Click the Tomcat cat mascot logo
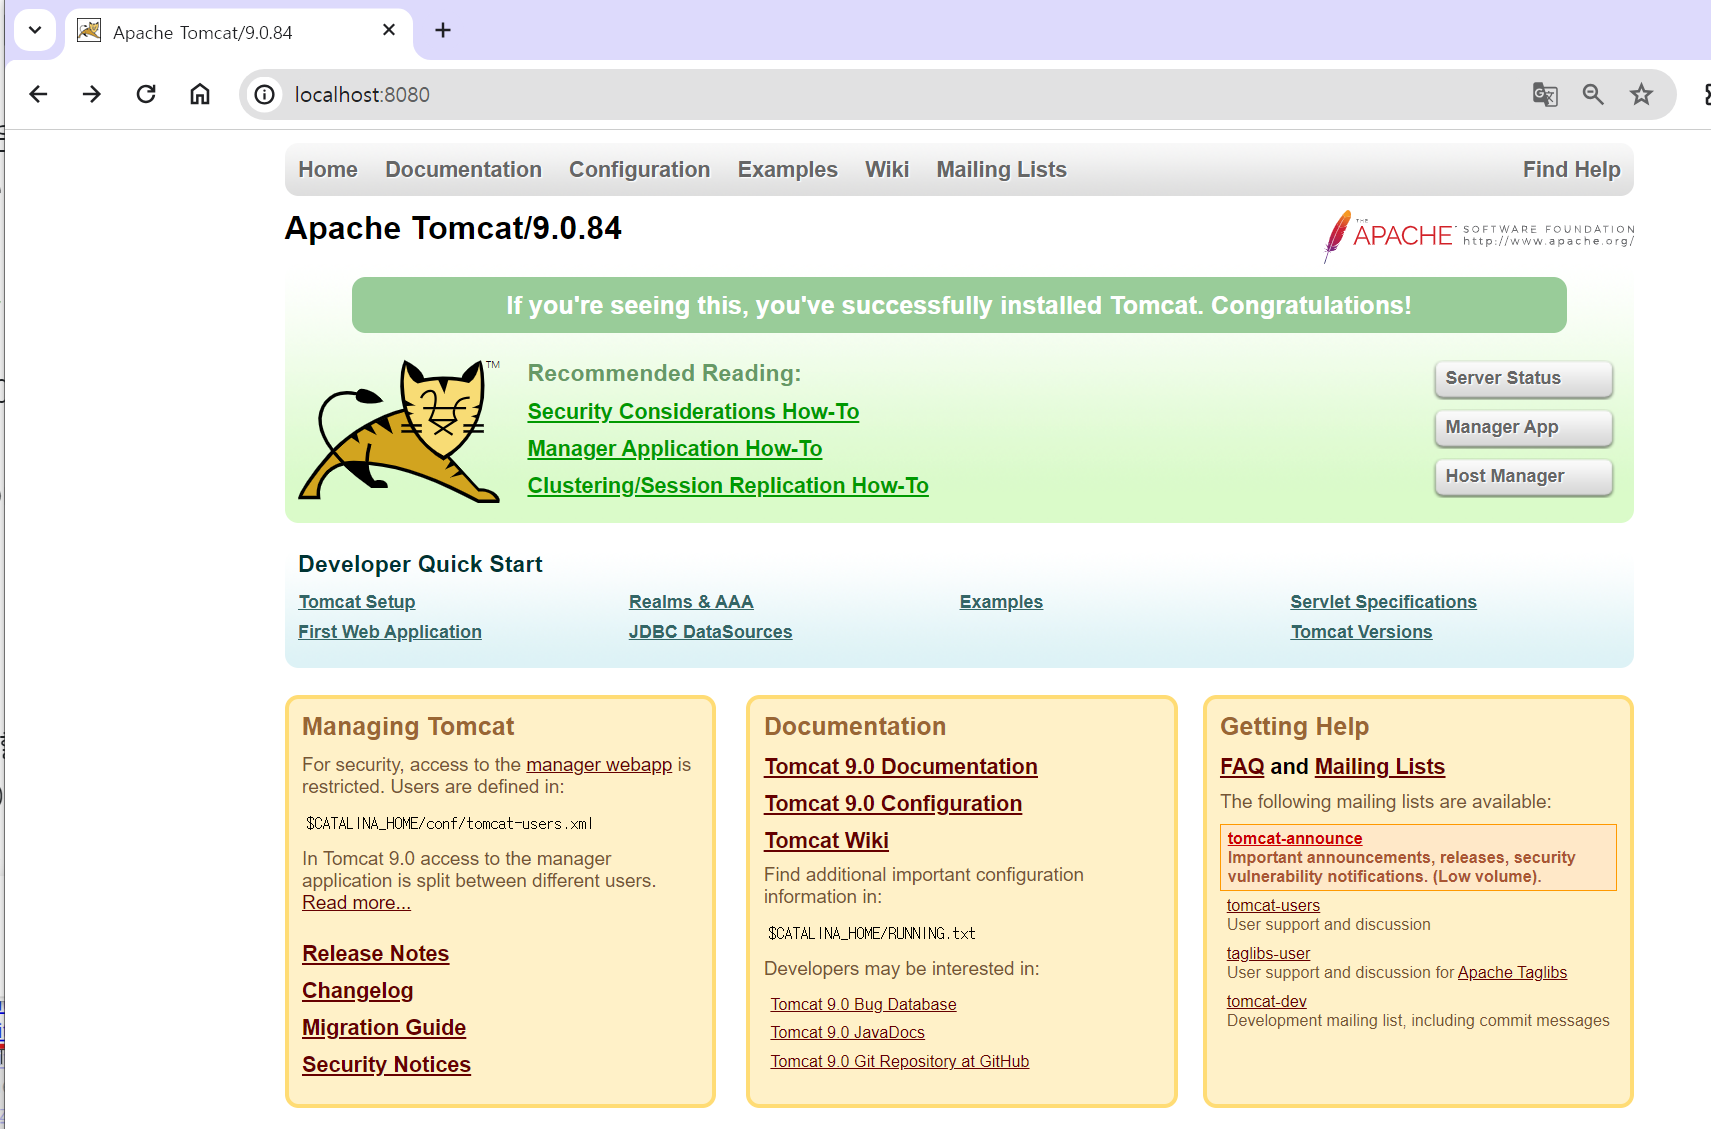 (400, 430)
